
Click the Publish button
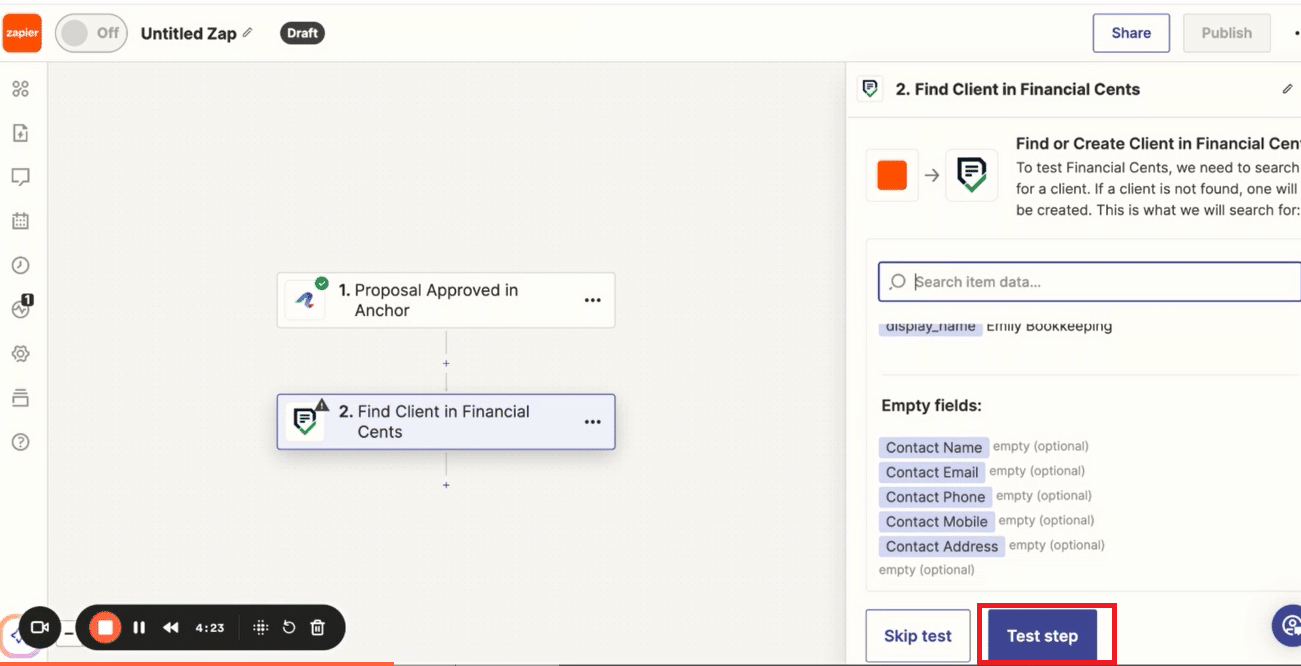(1227, 33)
